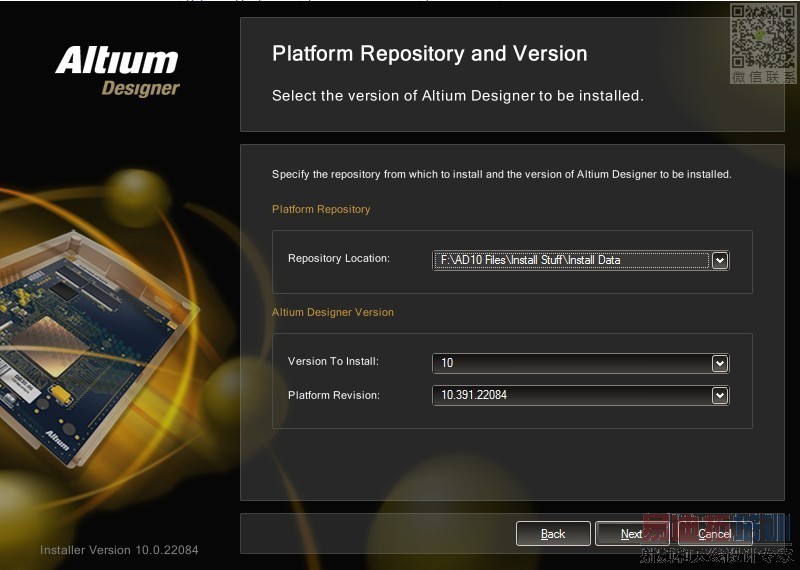The image size is (800, 570).
Task: Select the Repository Location label
Action: click(339, 258)
